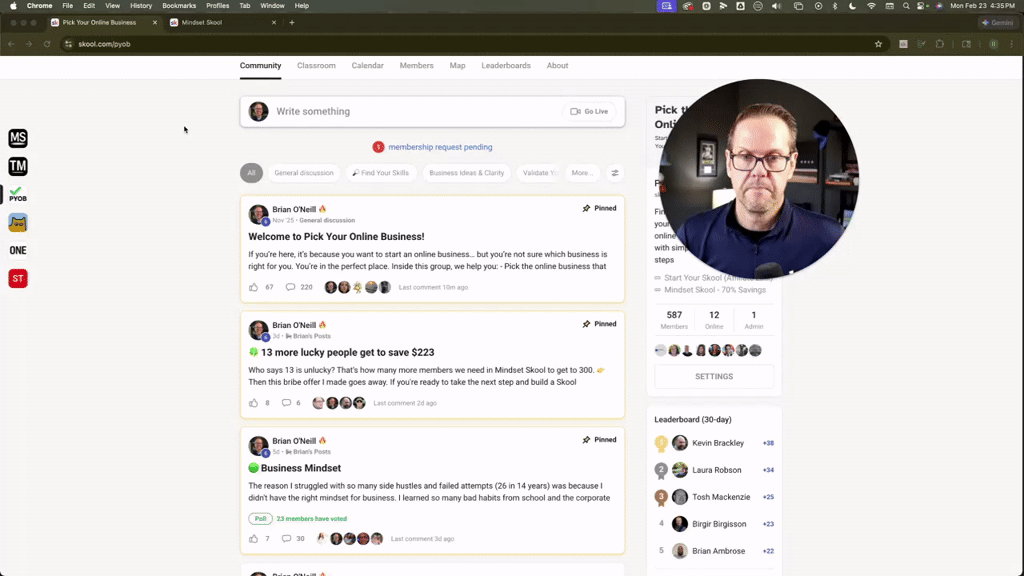Open the MS community sidebar icon
The height and width of the screenshot is (576, 1024).
18,138
